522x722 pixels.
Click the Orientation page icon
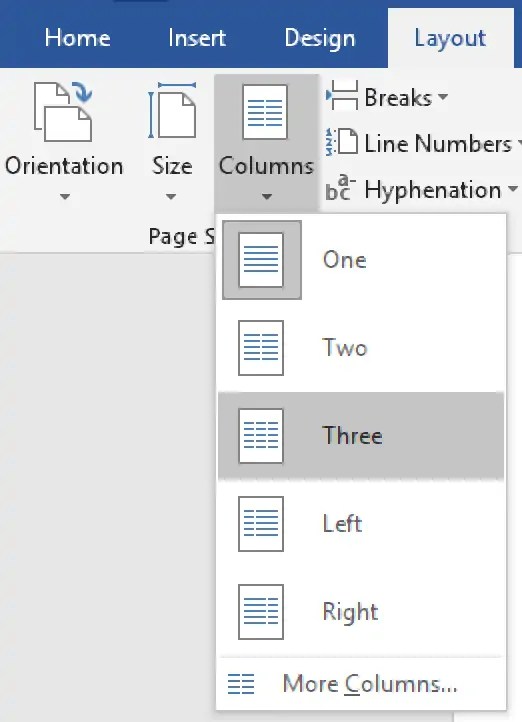63,111
